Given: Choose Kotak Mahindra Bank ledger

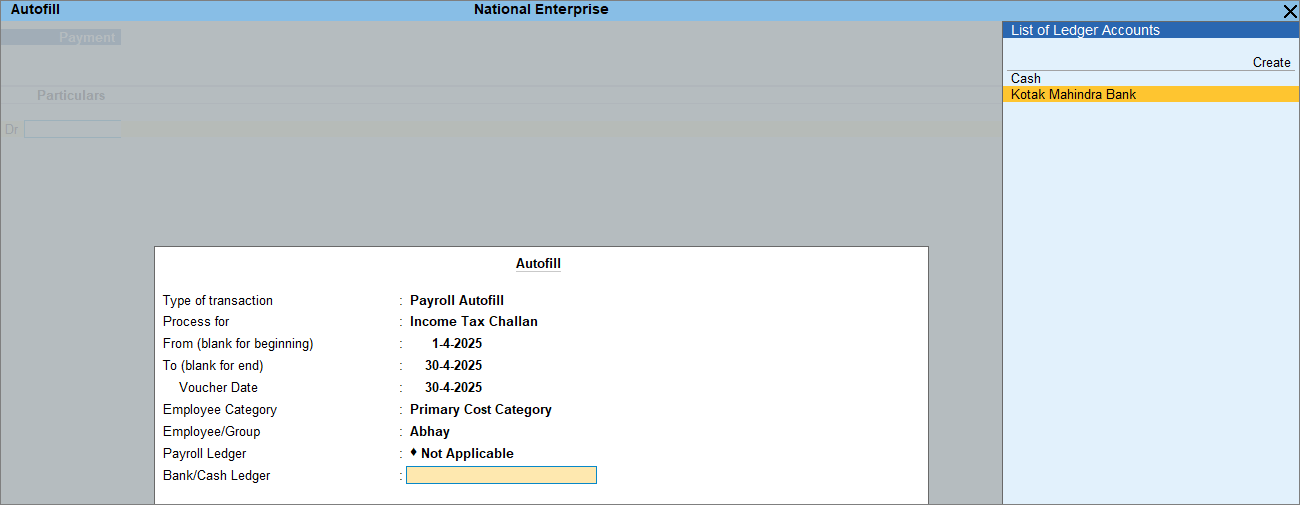Looking at the screenshot, I should [x=1073, y=94].
